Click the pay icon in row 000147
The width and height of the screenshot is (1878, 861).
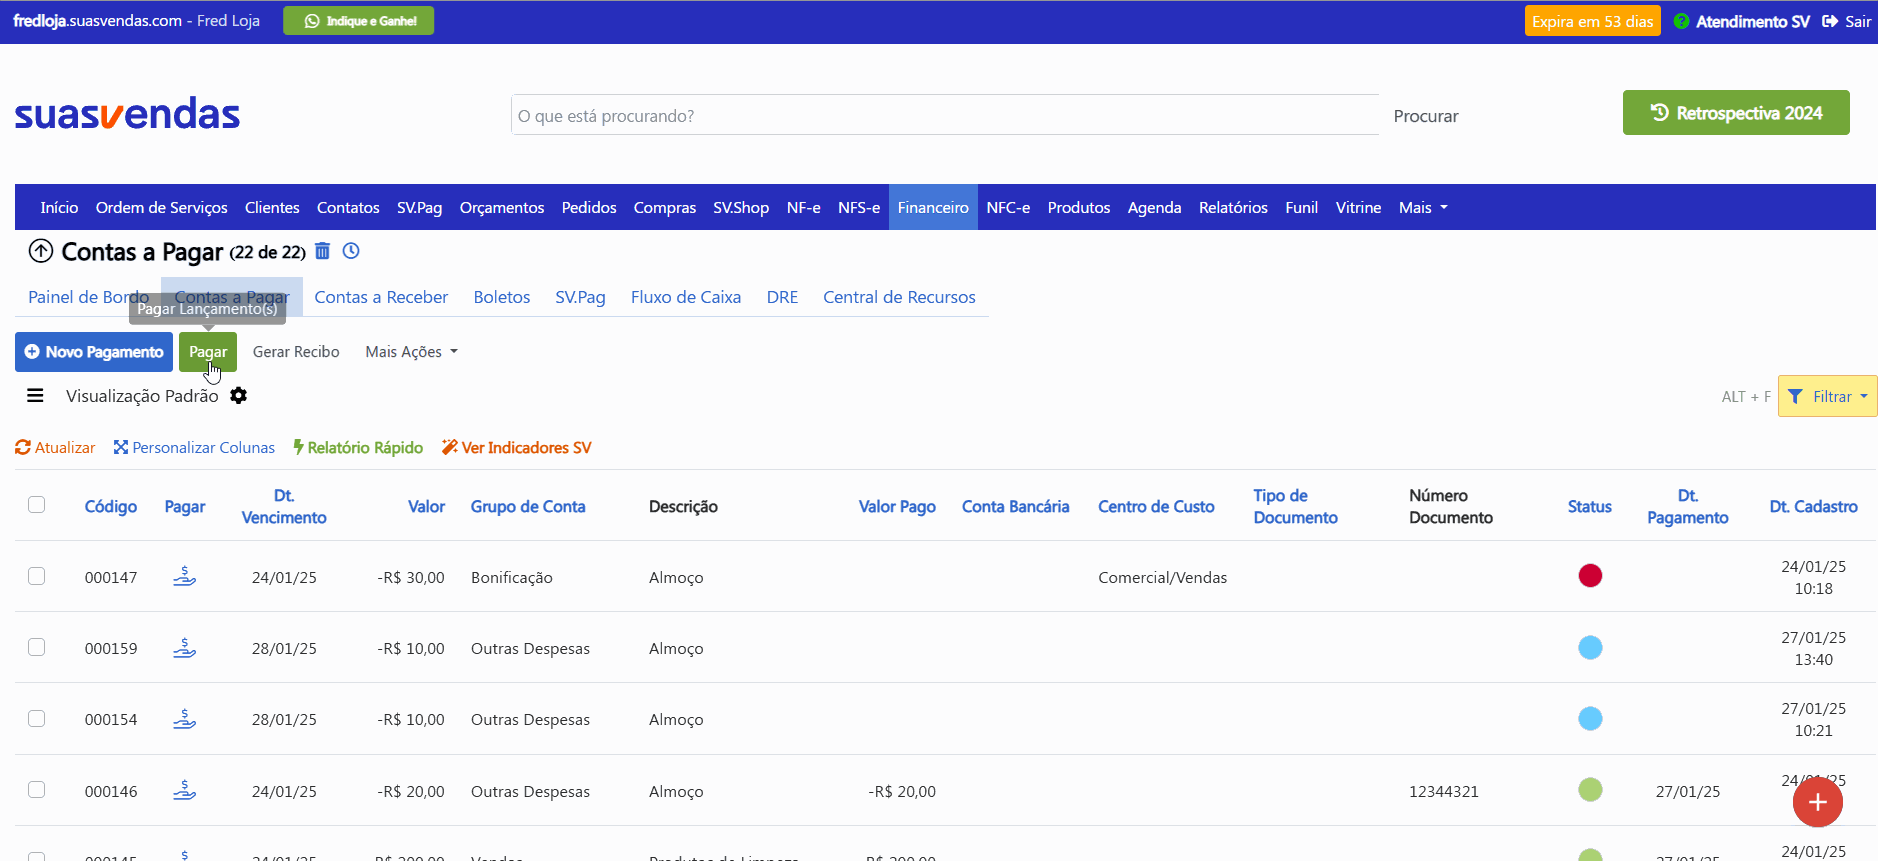click(184, 576)
